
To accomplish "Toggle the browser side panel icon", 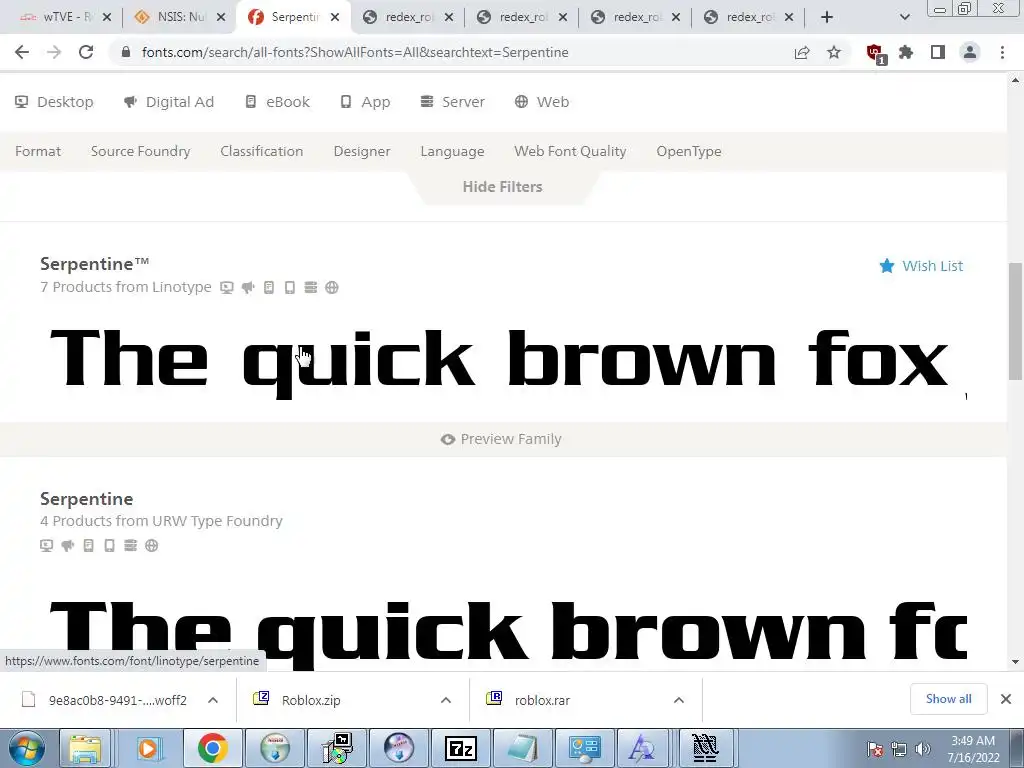I will coord(938,52).
